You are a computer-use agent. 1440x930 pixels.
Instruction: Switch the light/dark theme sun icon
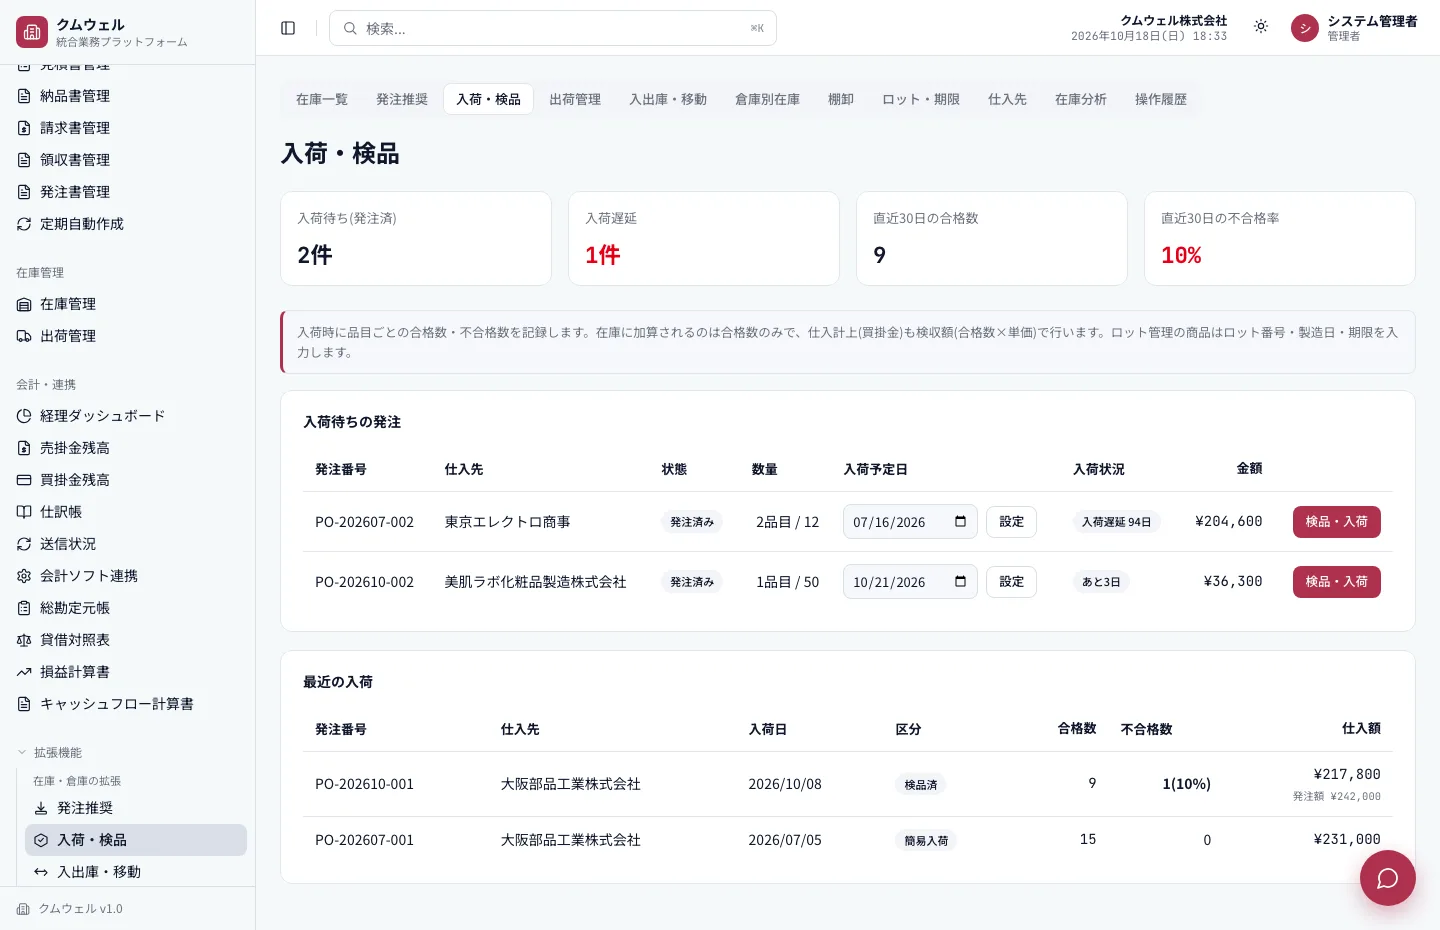1261,27
